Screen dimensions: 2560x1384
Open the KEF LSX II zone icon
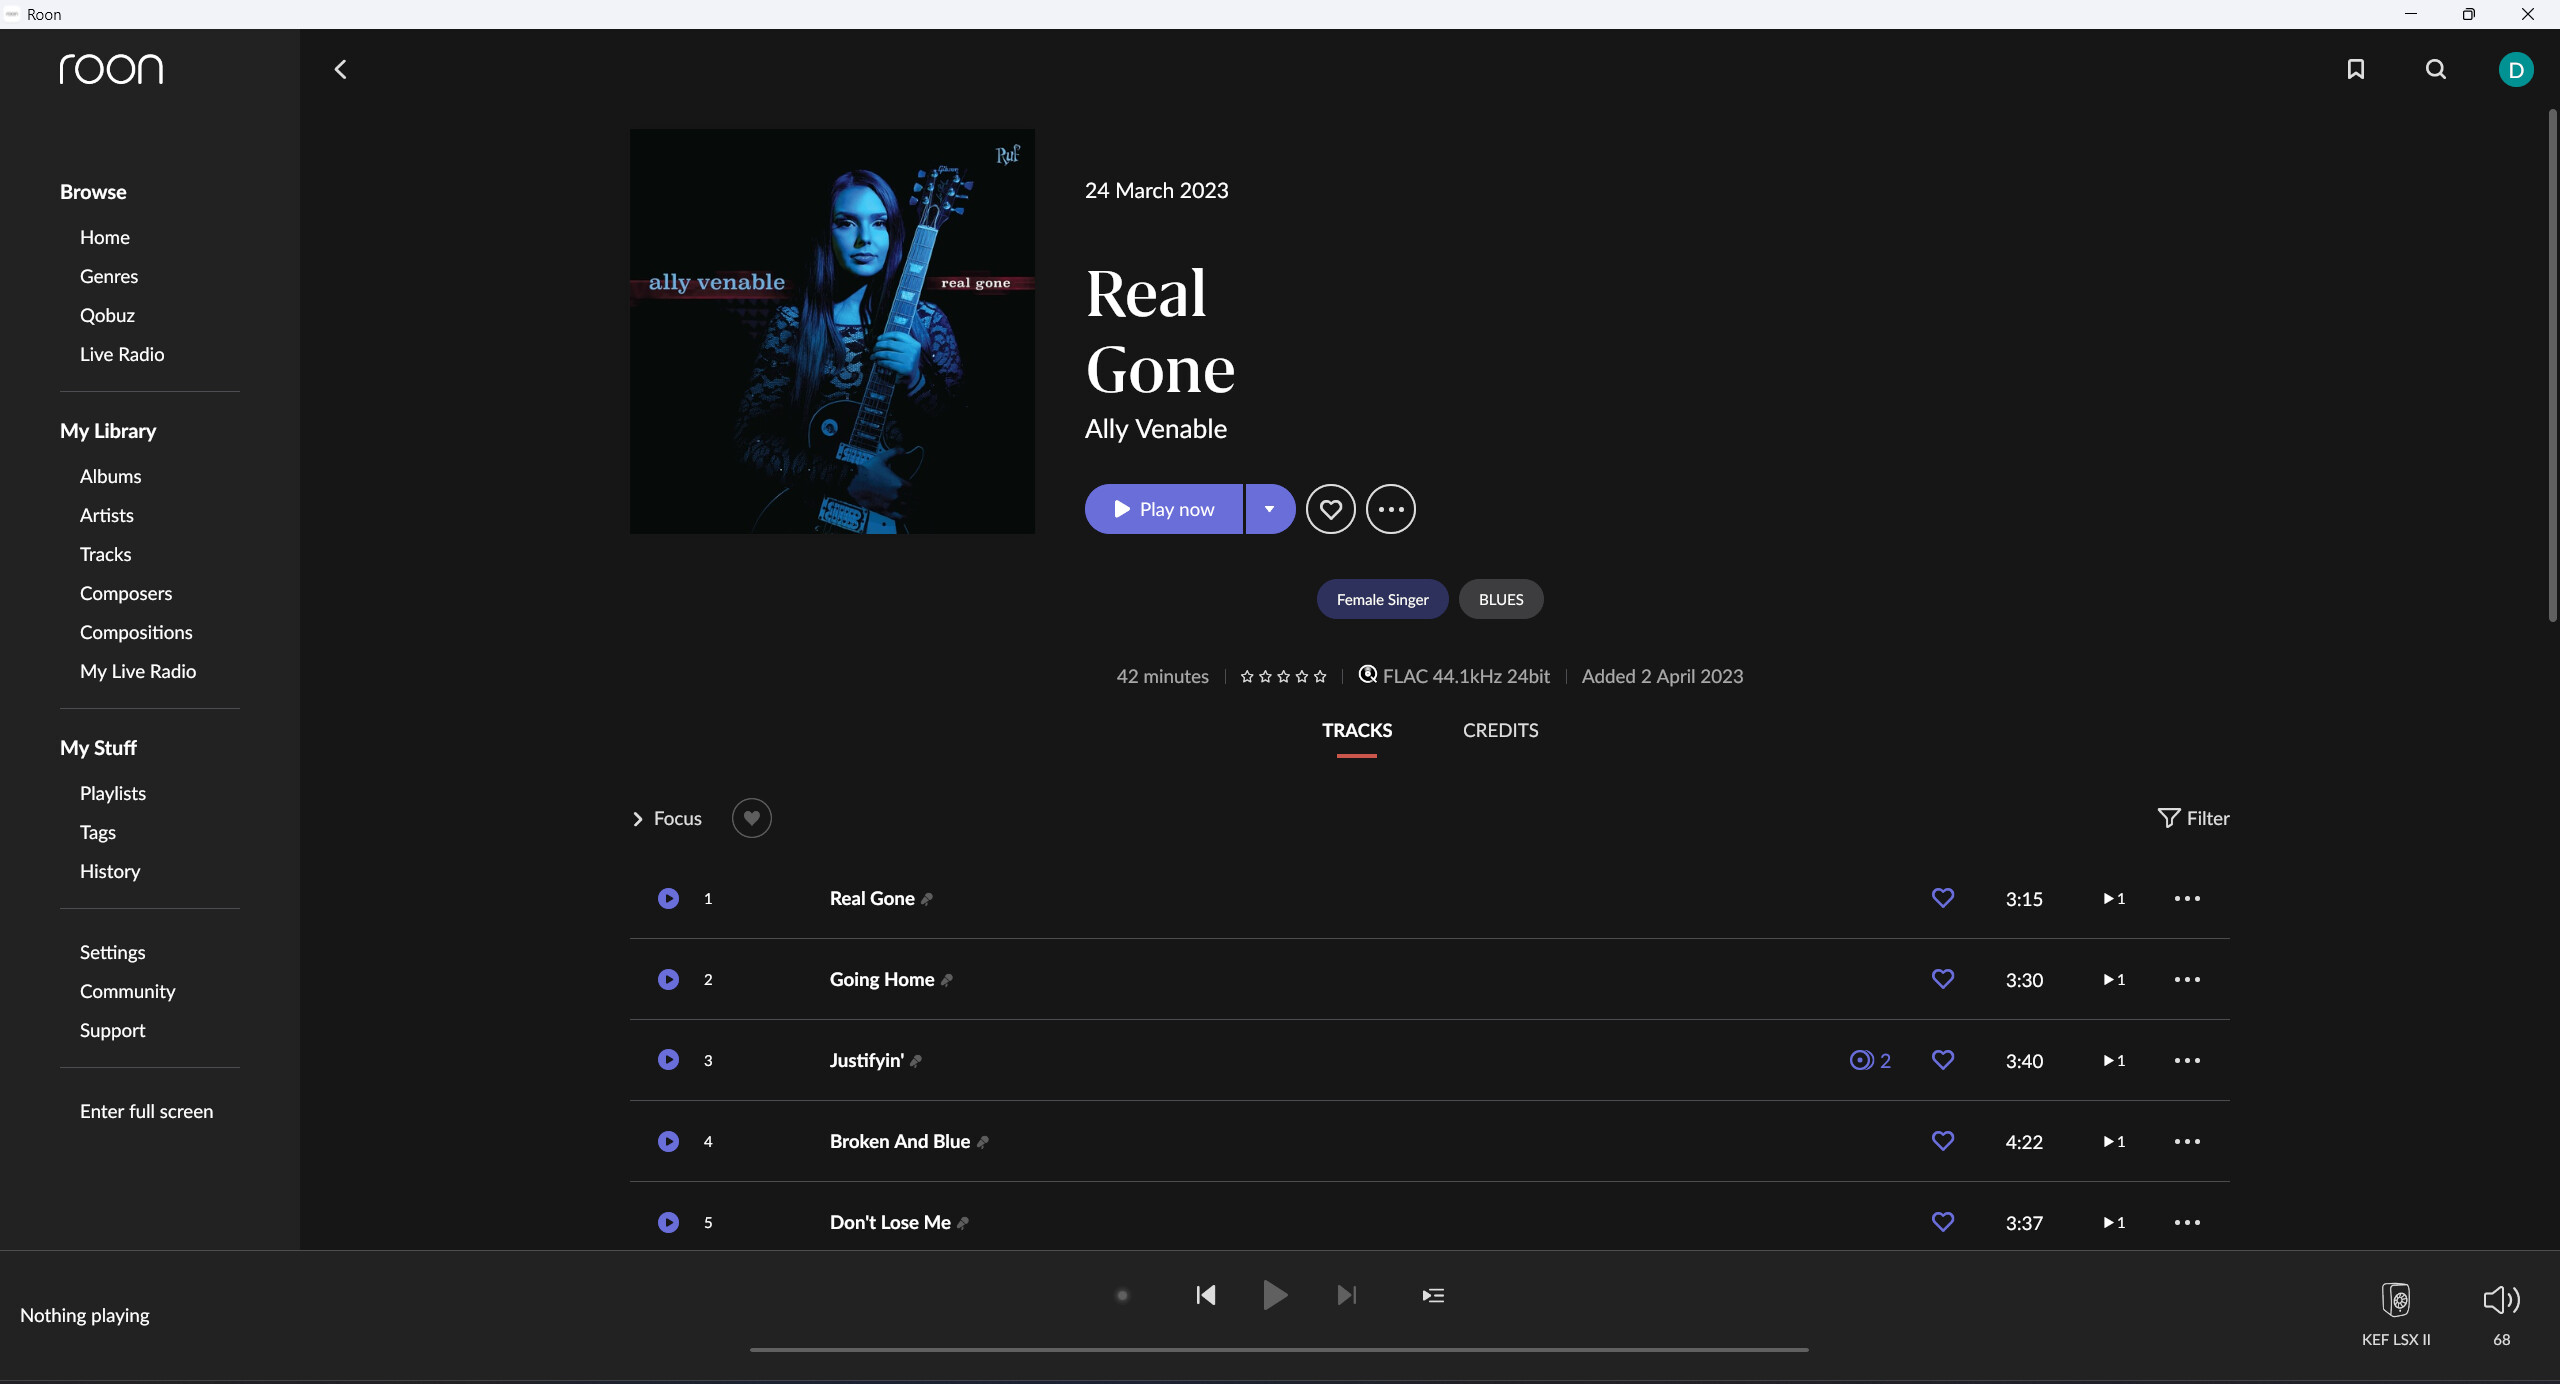(2396, 1299)
